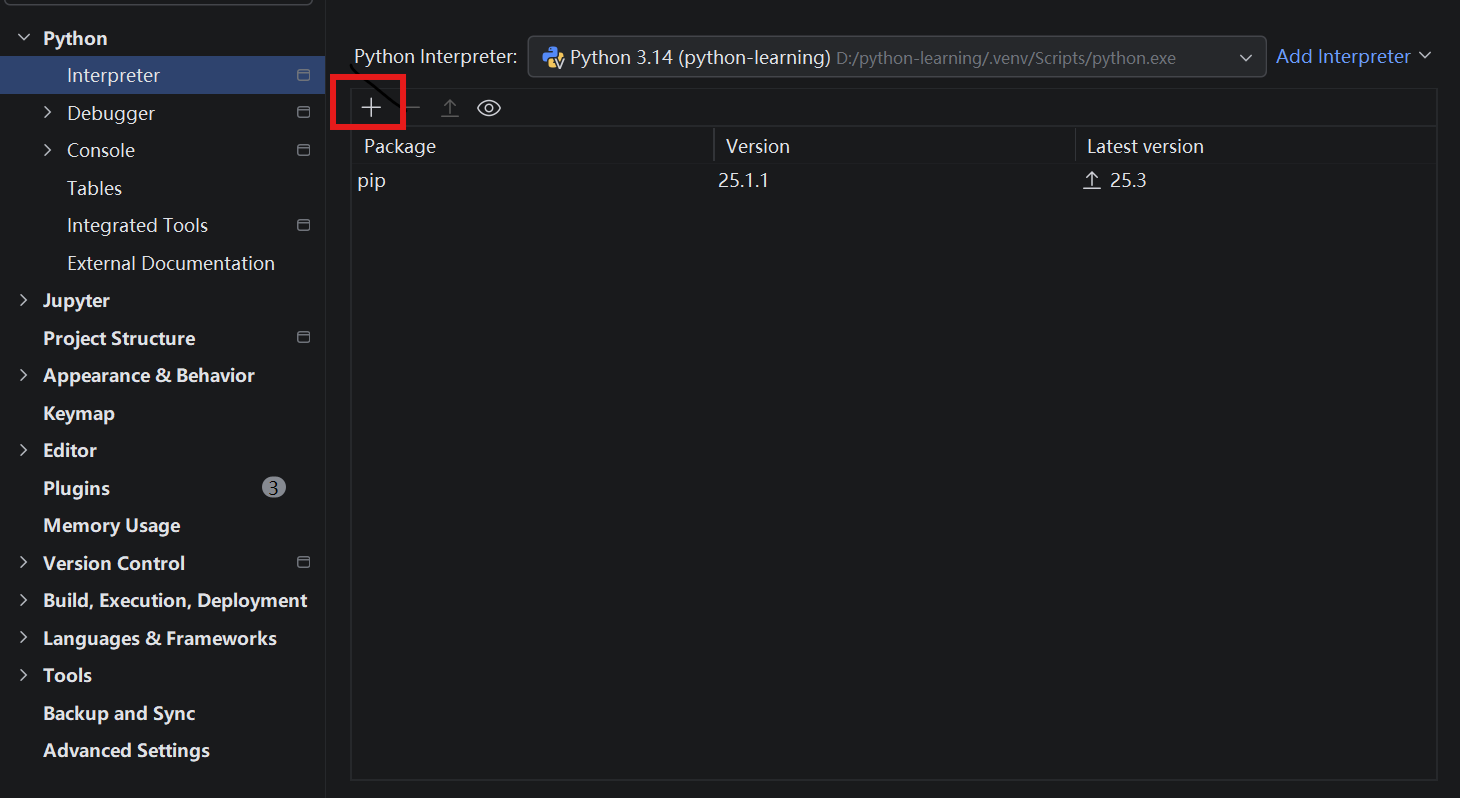Click the project-level icon beside Project Structure
The width and height of the screenshot is (1460, 798).
pyautogui.click(x=303, y=338)
